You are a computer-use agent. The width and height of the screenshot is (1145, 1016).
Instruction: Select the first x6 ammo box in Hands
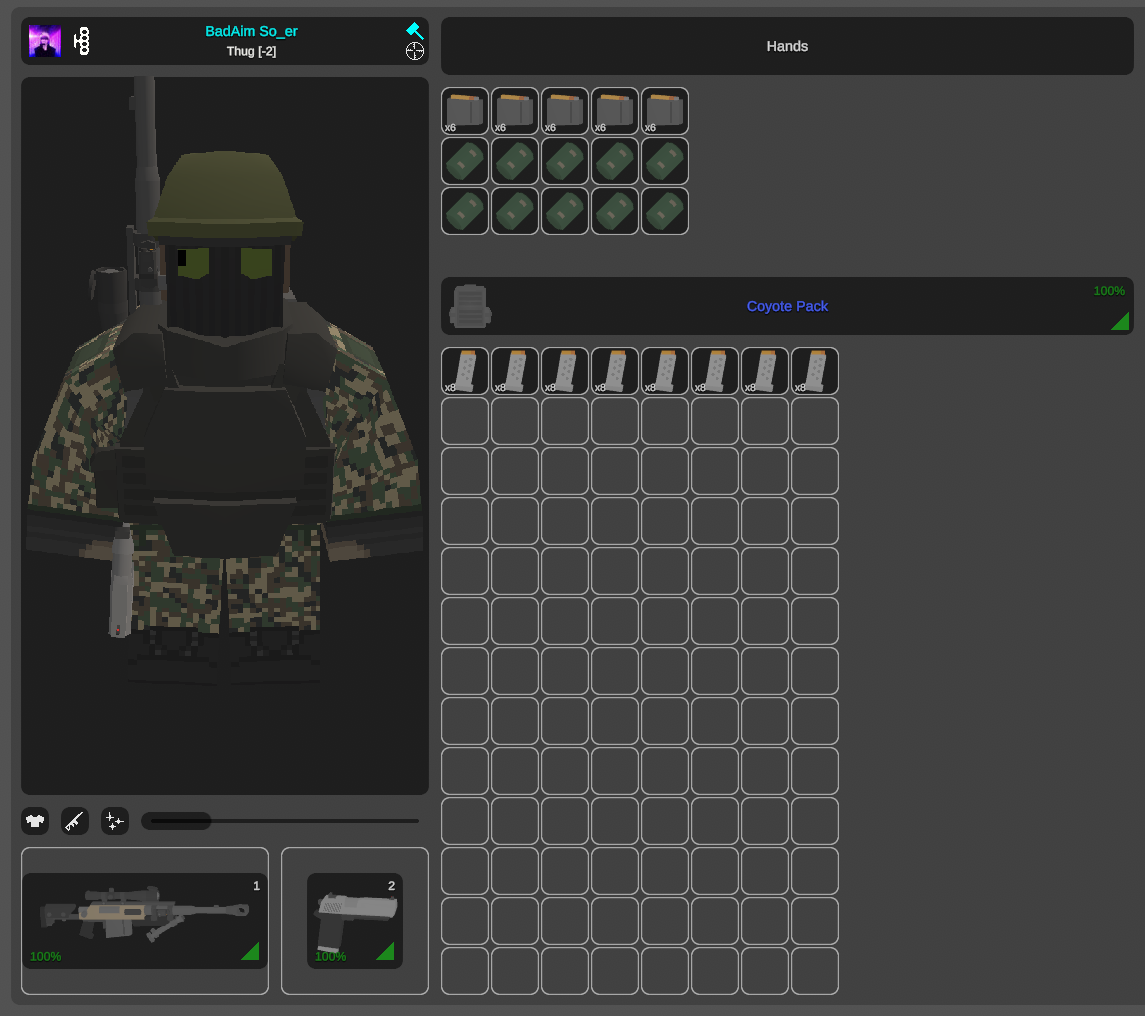465,111
